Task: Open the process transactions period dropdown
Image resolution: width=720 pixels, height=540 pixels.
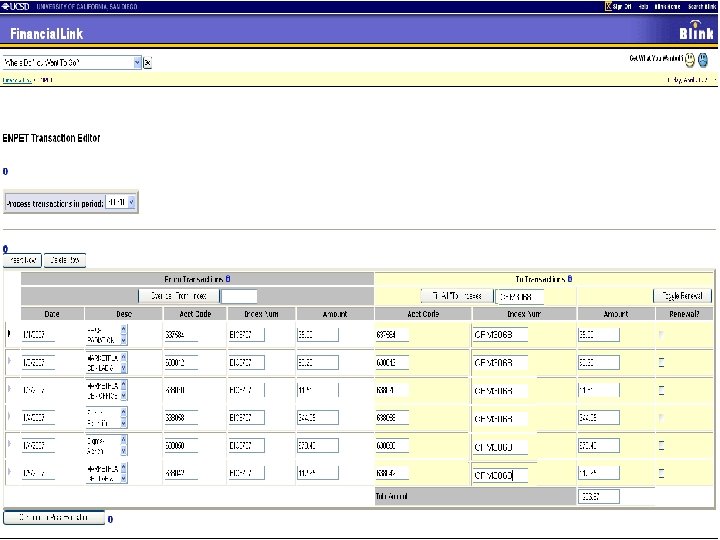Action: click(132, 203)
